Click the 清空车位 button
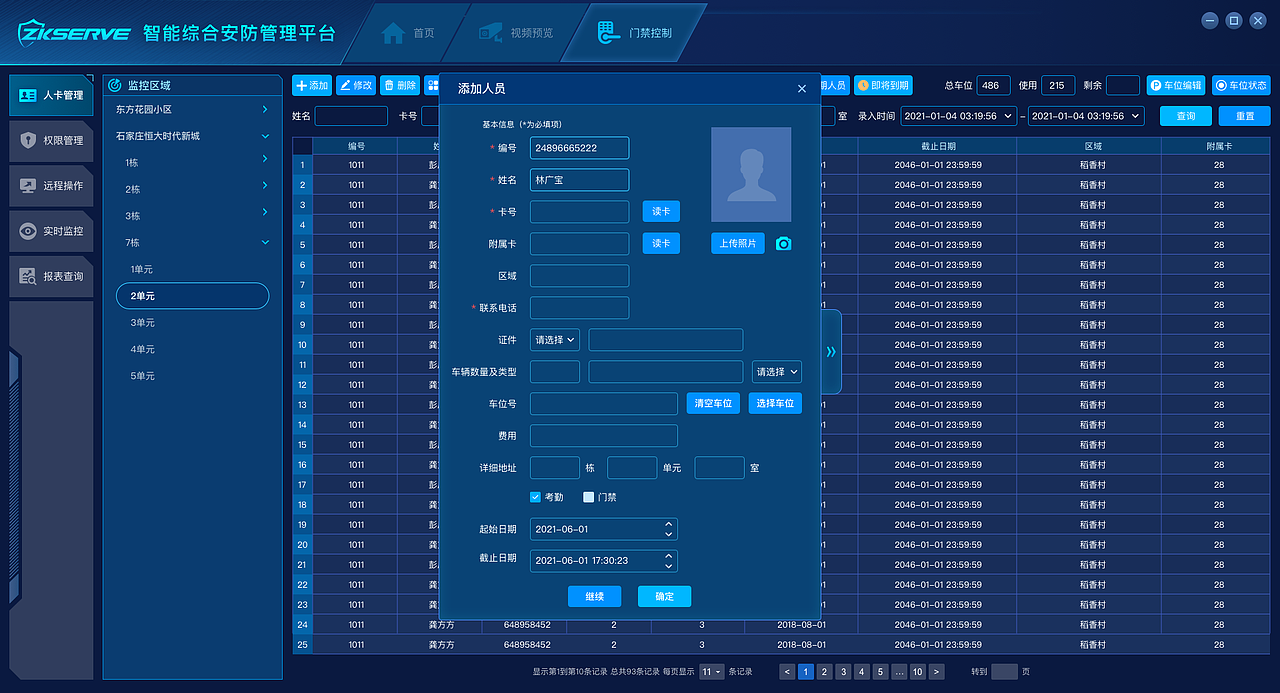This screenshot has width=1280, height=693. (x=712, y=403)
